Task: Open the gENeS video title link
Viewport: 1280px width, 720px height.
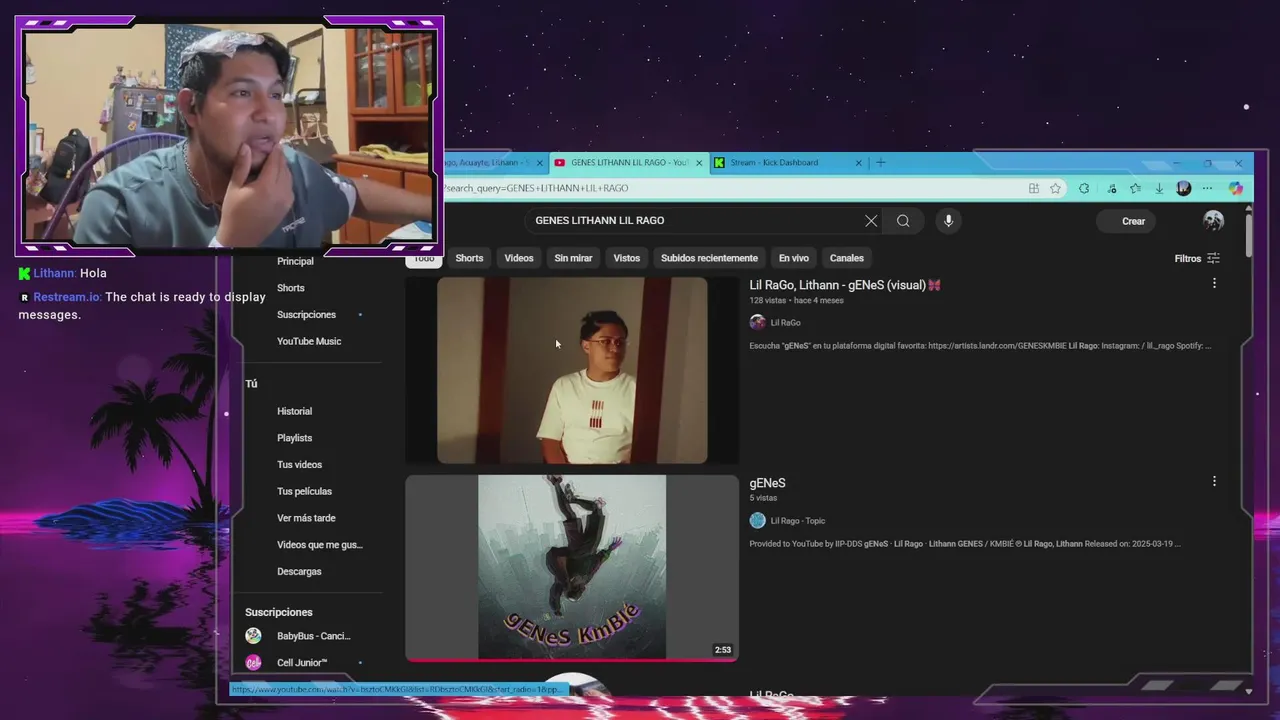Action: [x=767, y=483]
